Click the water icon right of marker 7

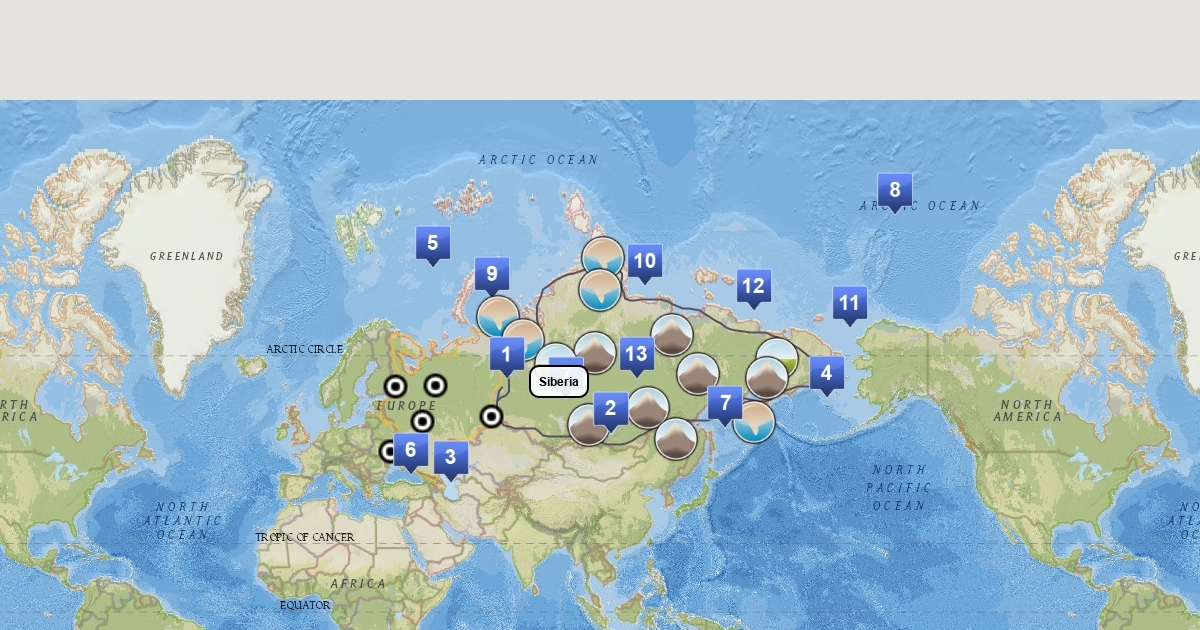[x=754, y=422]
